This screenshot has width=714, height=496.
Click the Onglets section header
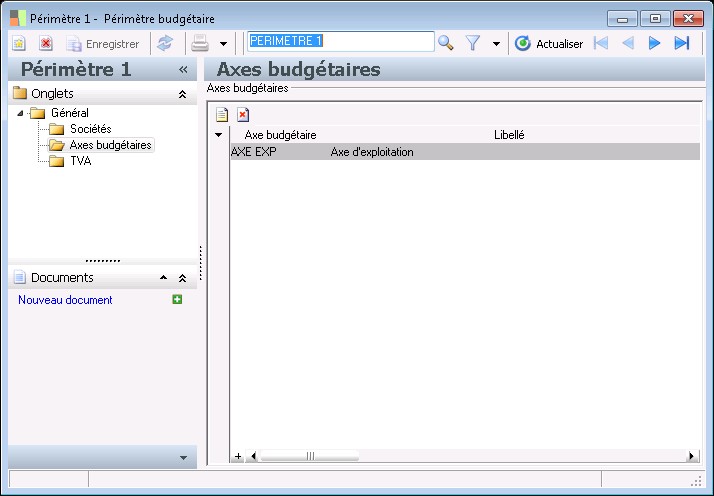click(x=102, y=94)
